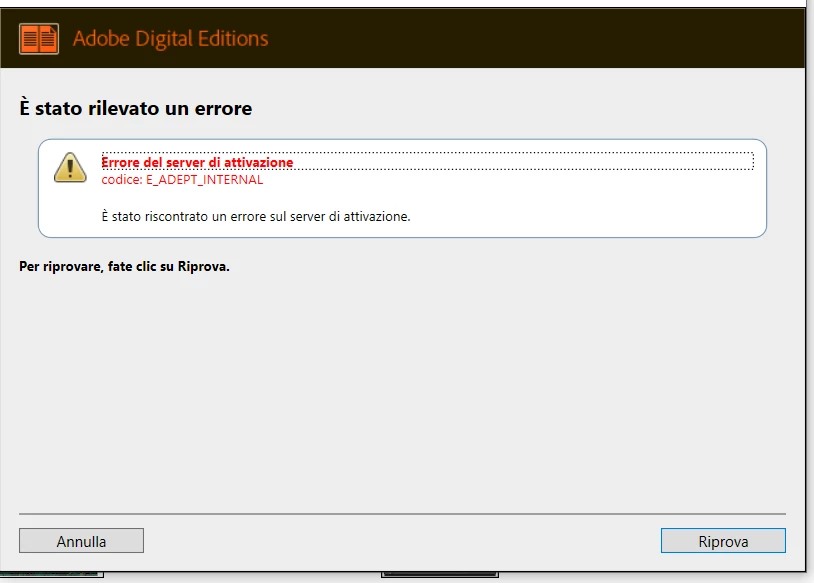Click the 'Adobe Digital Editions' header title
Viewport: 814px width, 583px height.
pyautogui.click(x=170, y=39)
